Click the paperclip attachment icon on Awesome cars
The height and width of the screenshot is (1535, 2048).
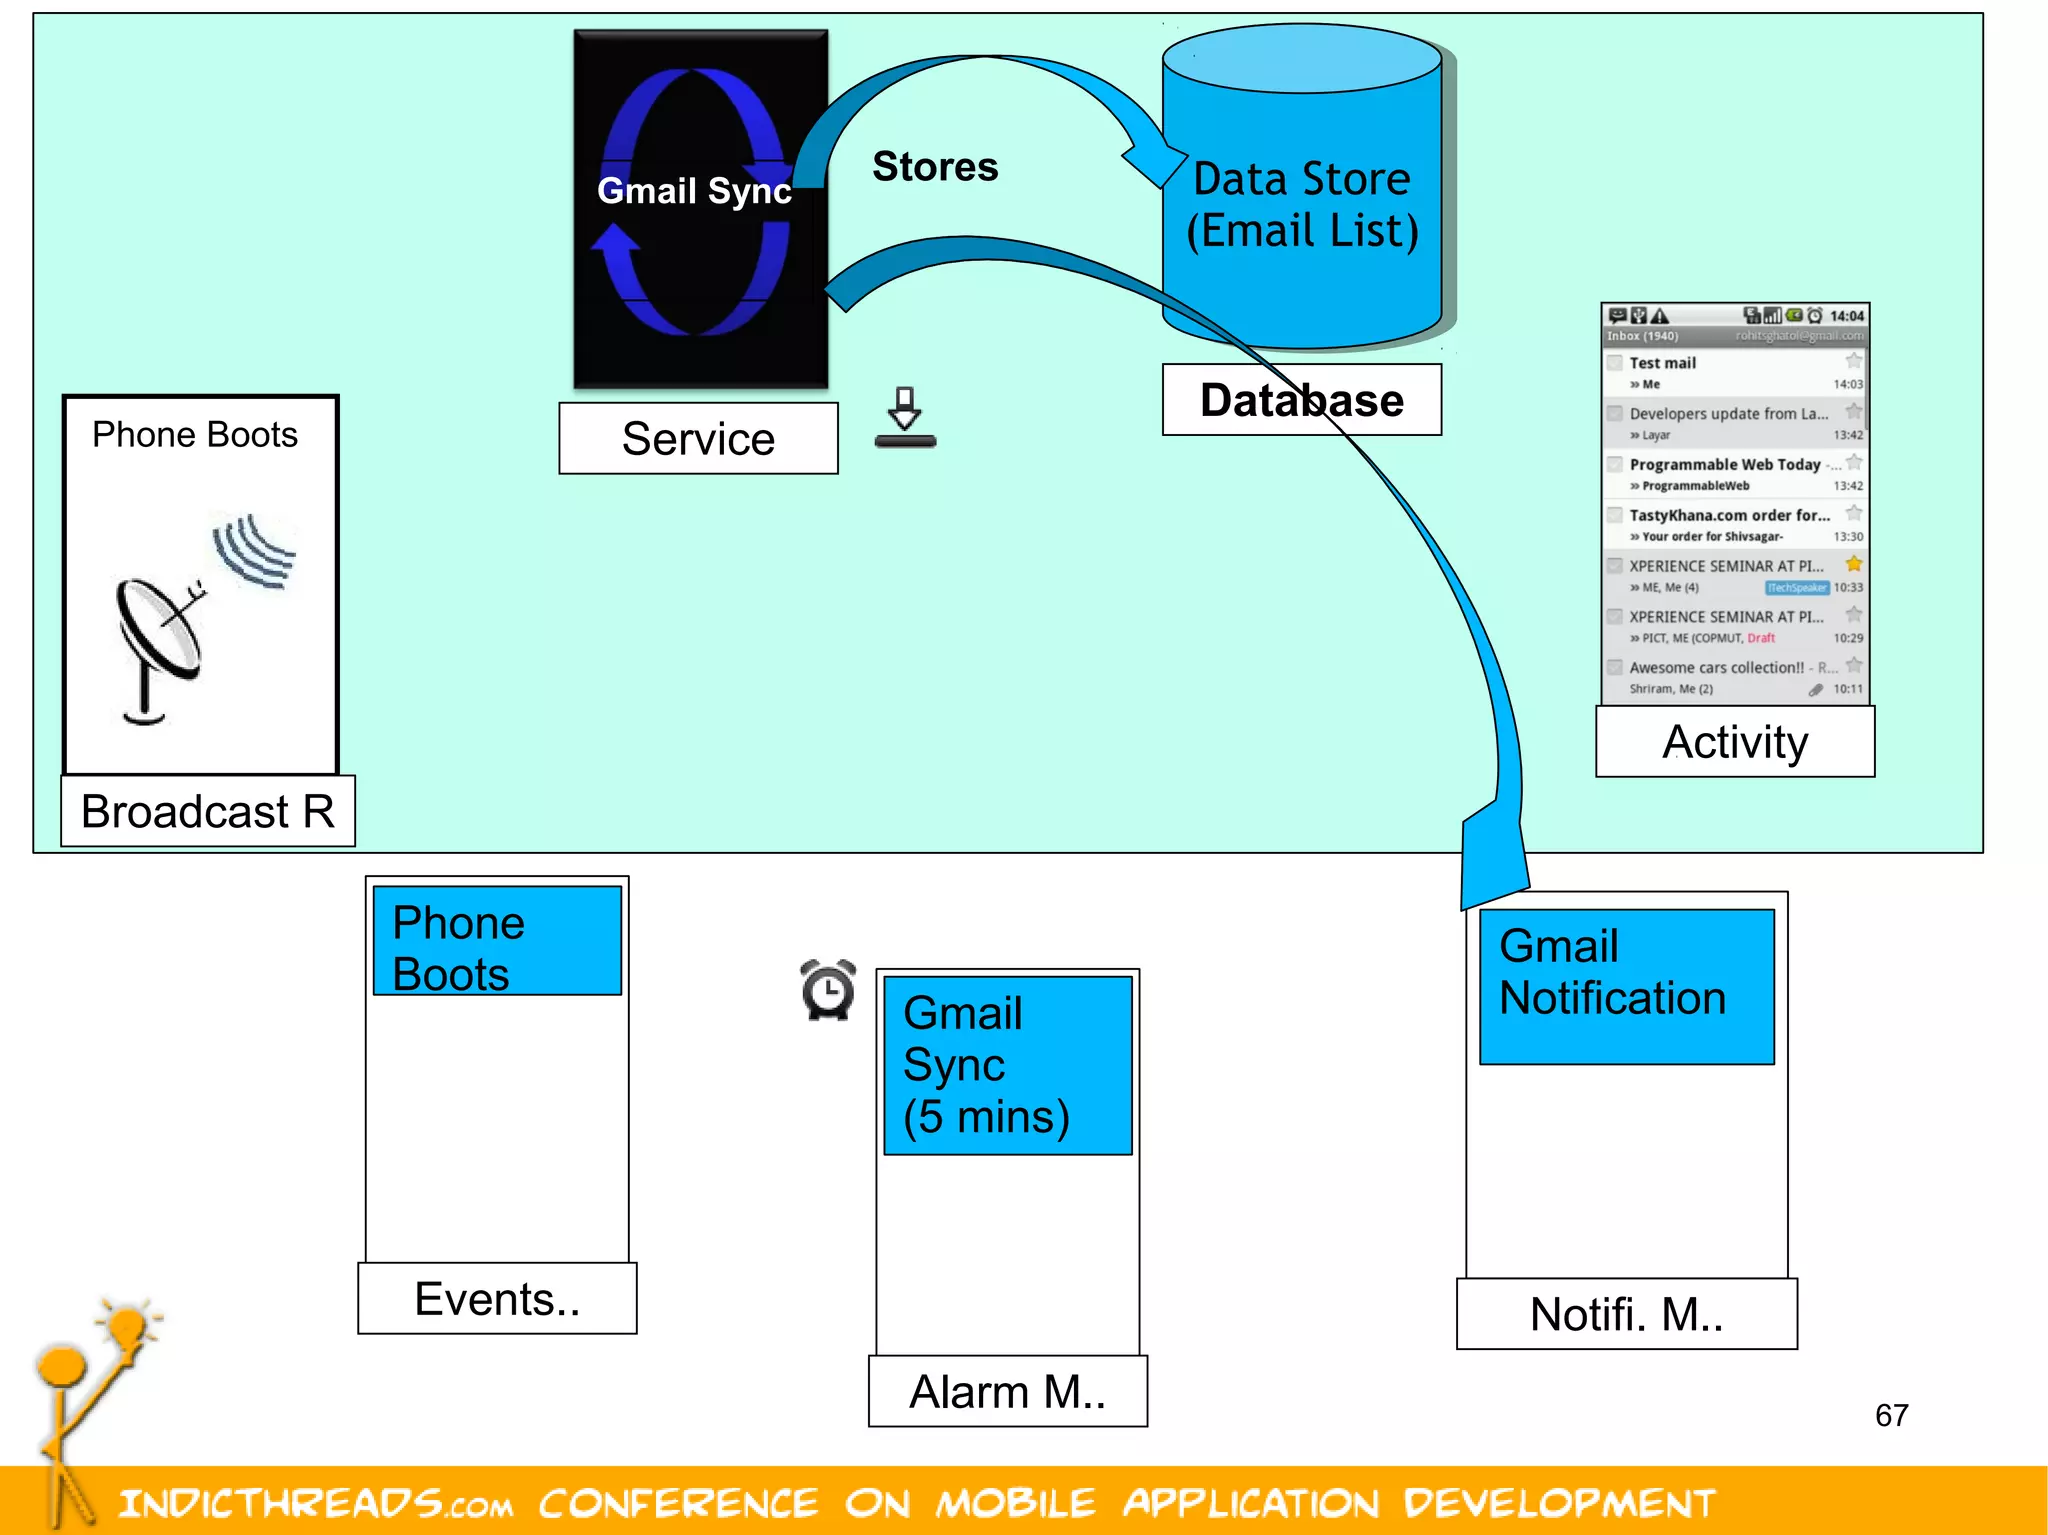click(x=1815, y=689)
